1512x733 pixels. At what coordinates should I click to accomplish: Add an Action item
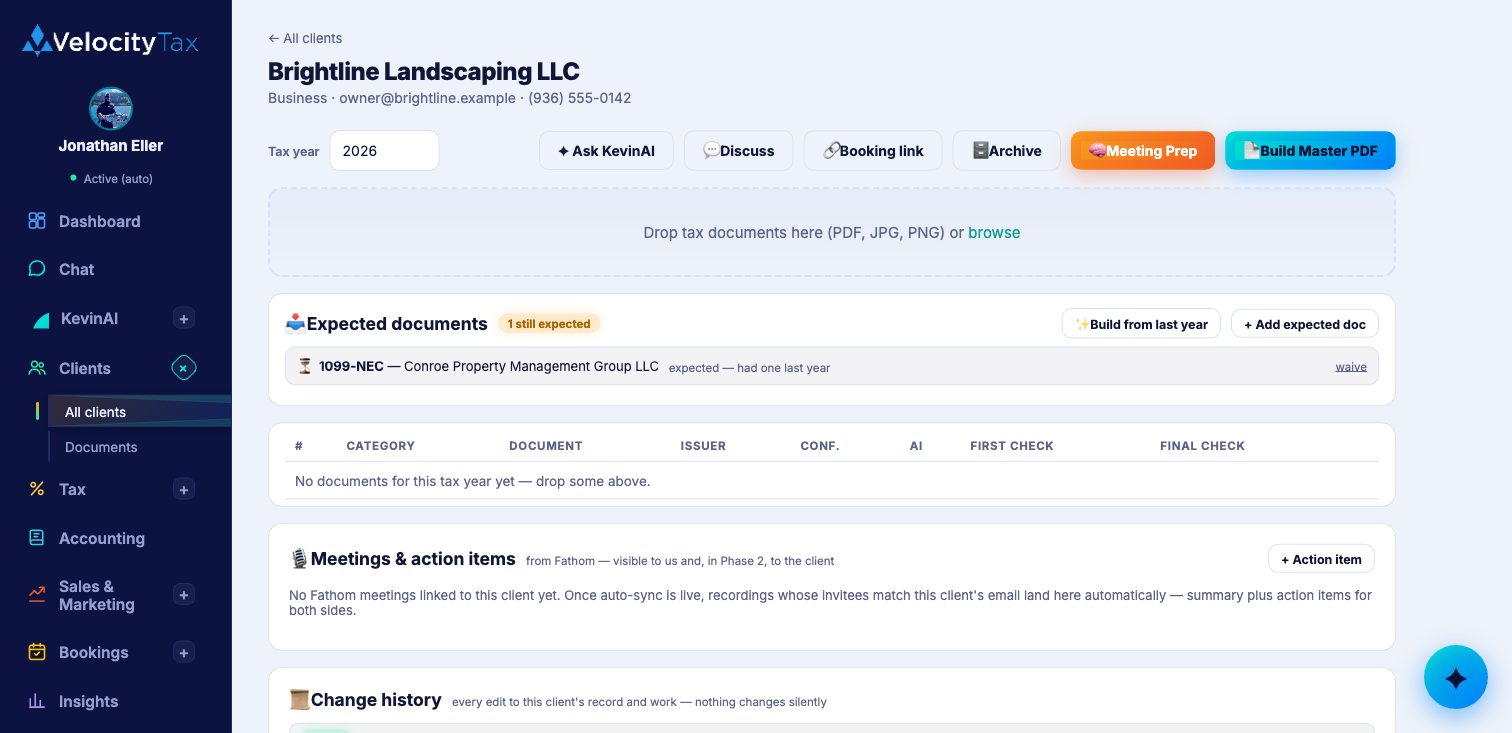1321,559
